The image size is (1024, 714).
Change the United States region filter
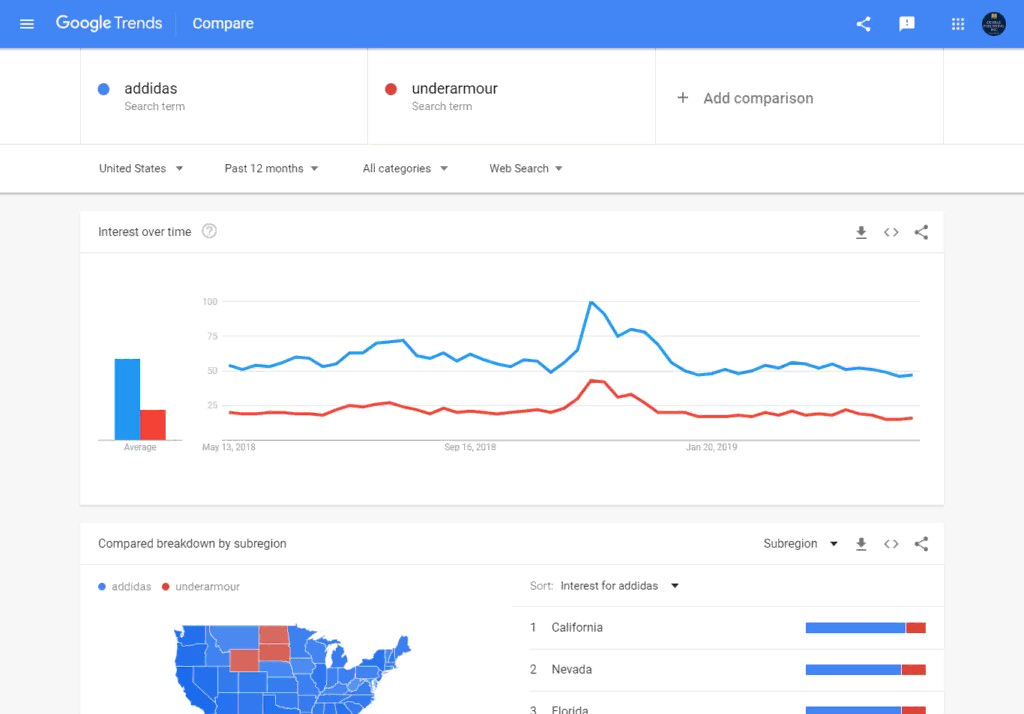pyautogui.click(x=140, y=168)
